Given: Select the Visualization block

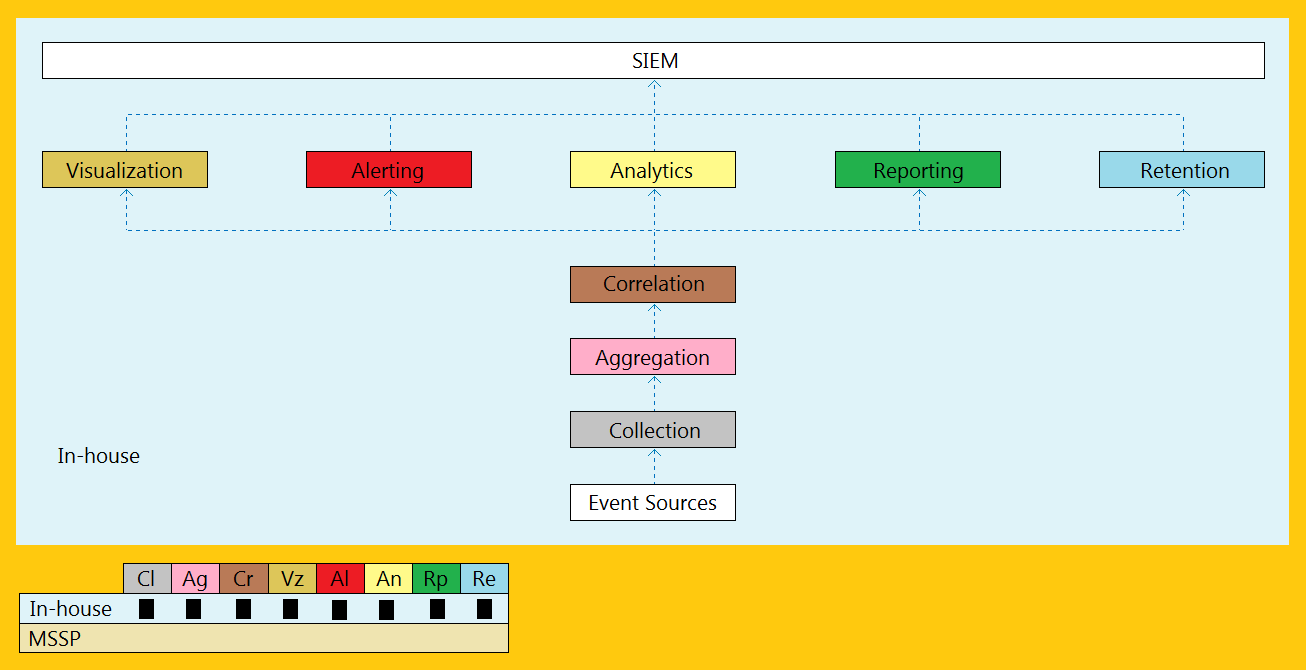Looking at the screenshot, I should (125, 170).
